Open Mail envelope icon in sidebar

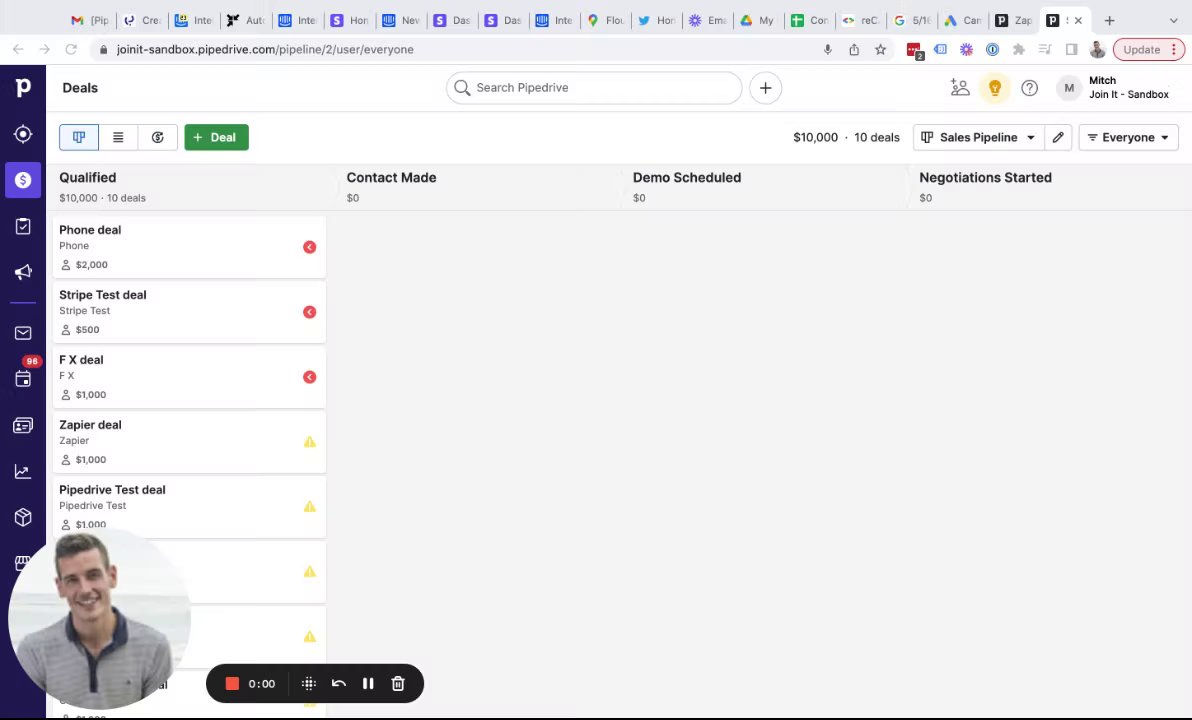[23, 333]
